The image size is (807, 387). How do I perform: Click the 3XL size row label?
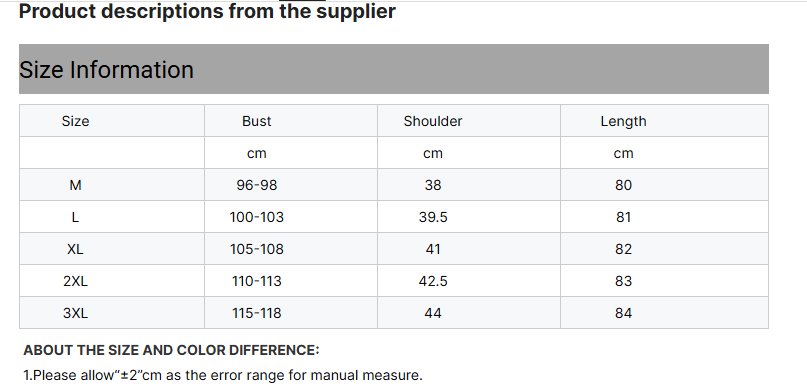(x=75, y=313)
